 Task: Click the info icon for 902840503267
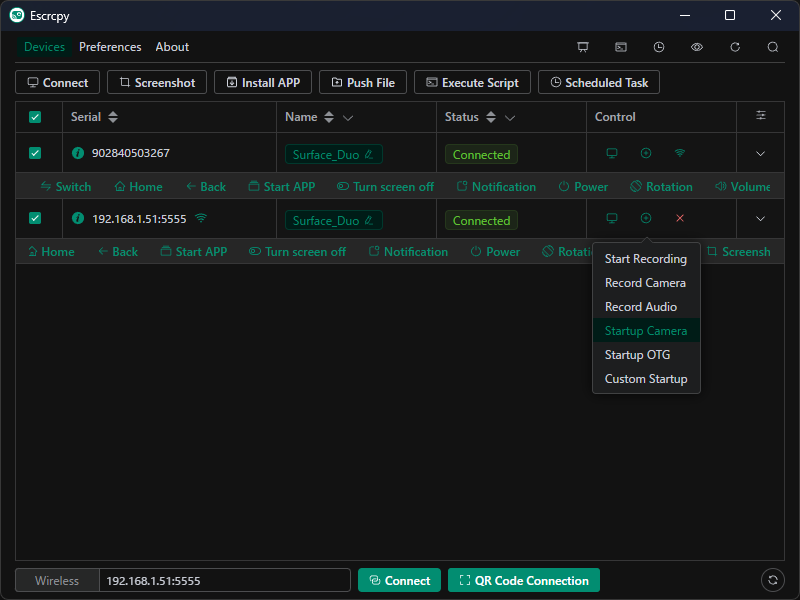(78, 153)
